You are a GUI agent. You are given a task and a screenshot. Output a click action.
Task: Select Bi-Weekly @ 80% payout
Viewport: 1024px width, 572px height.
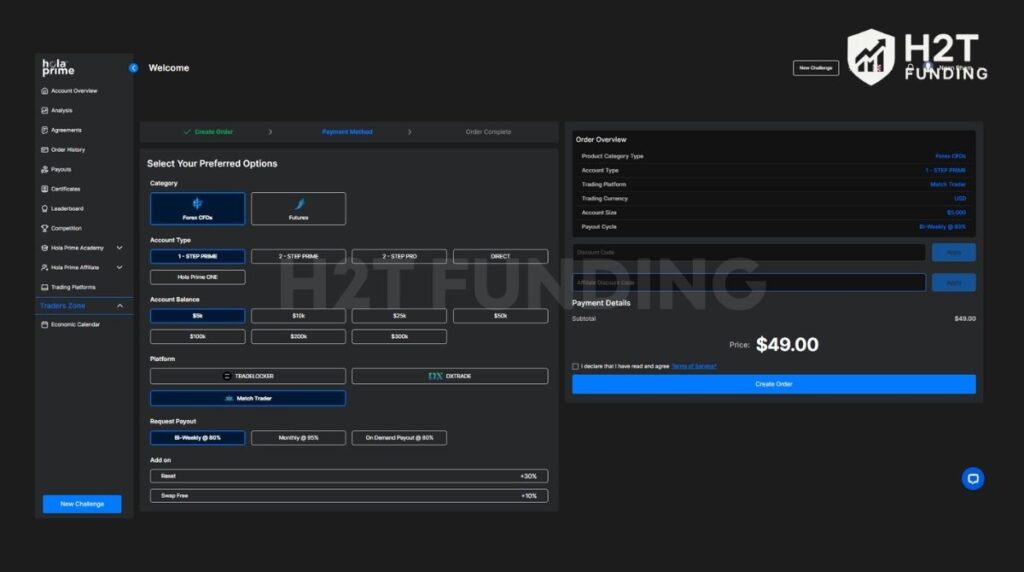tap(197, 437)
